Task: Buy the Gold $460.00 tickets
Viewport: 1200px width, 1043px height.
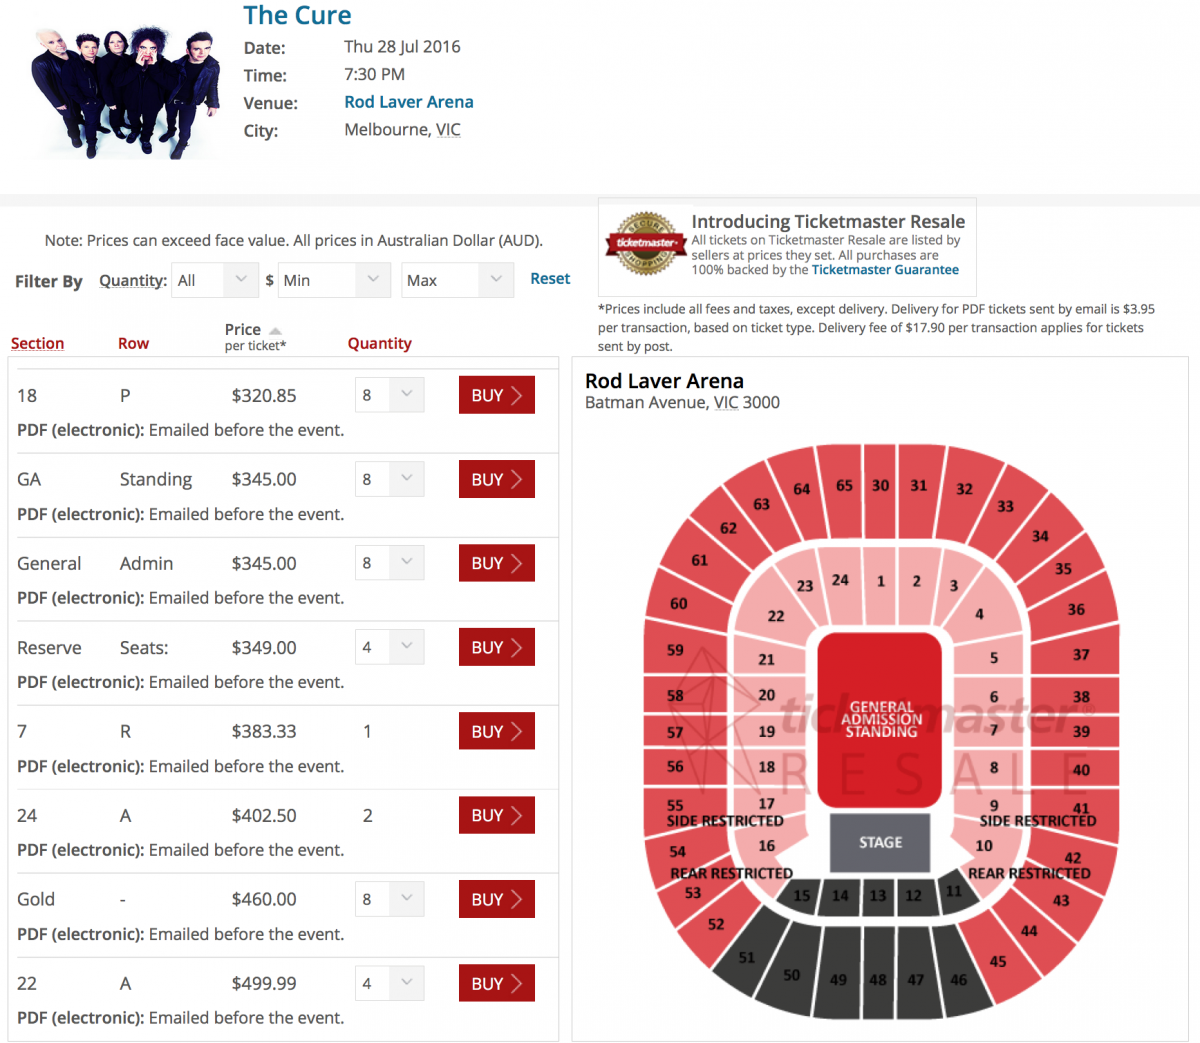Action: 496,899
